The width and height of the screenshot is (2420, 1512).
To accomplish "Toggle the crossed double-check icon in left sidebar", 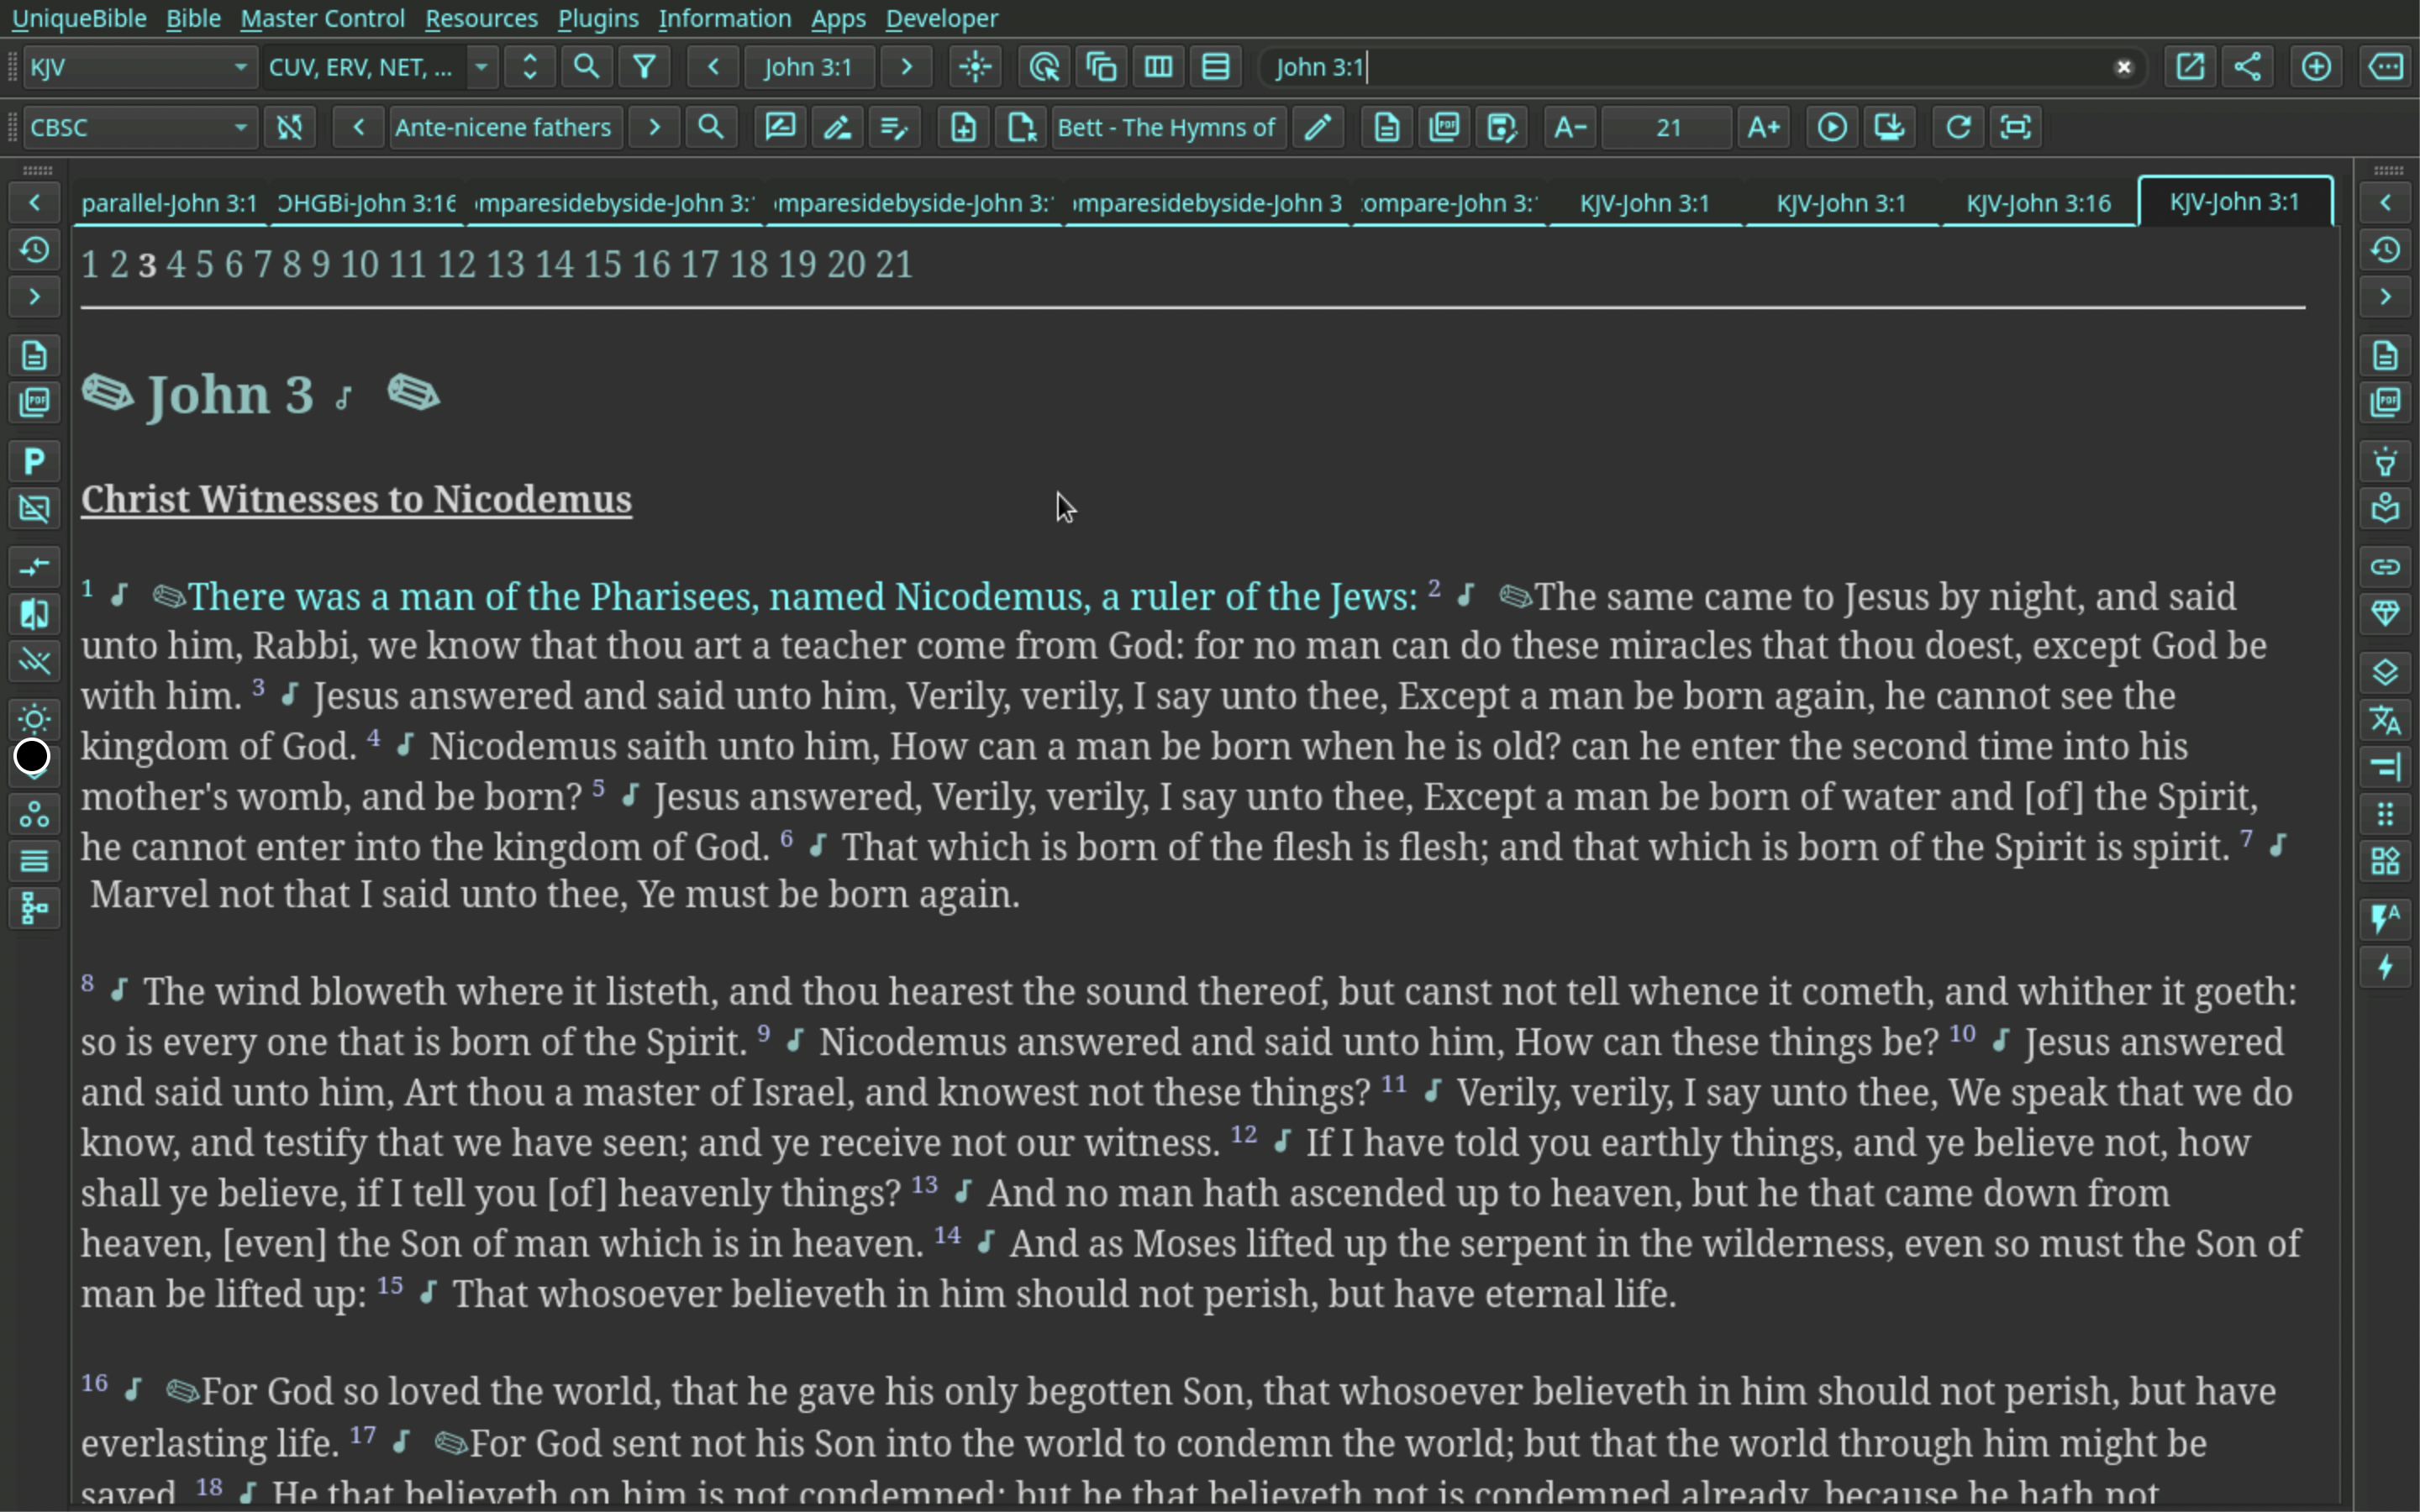I will click(x=34, y=661).
